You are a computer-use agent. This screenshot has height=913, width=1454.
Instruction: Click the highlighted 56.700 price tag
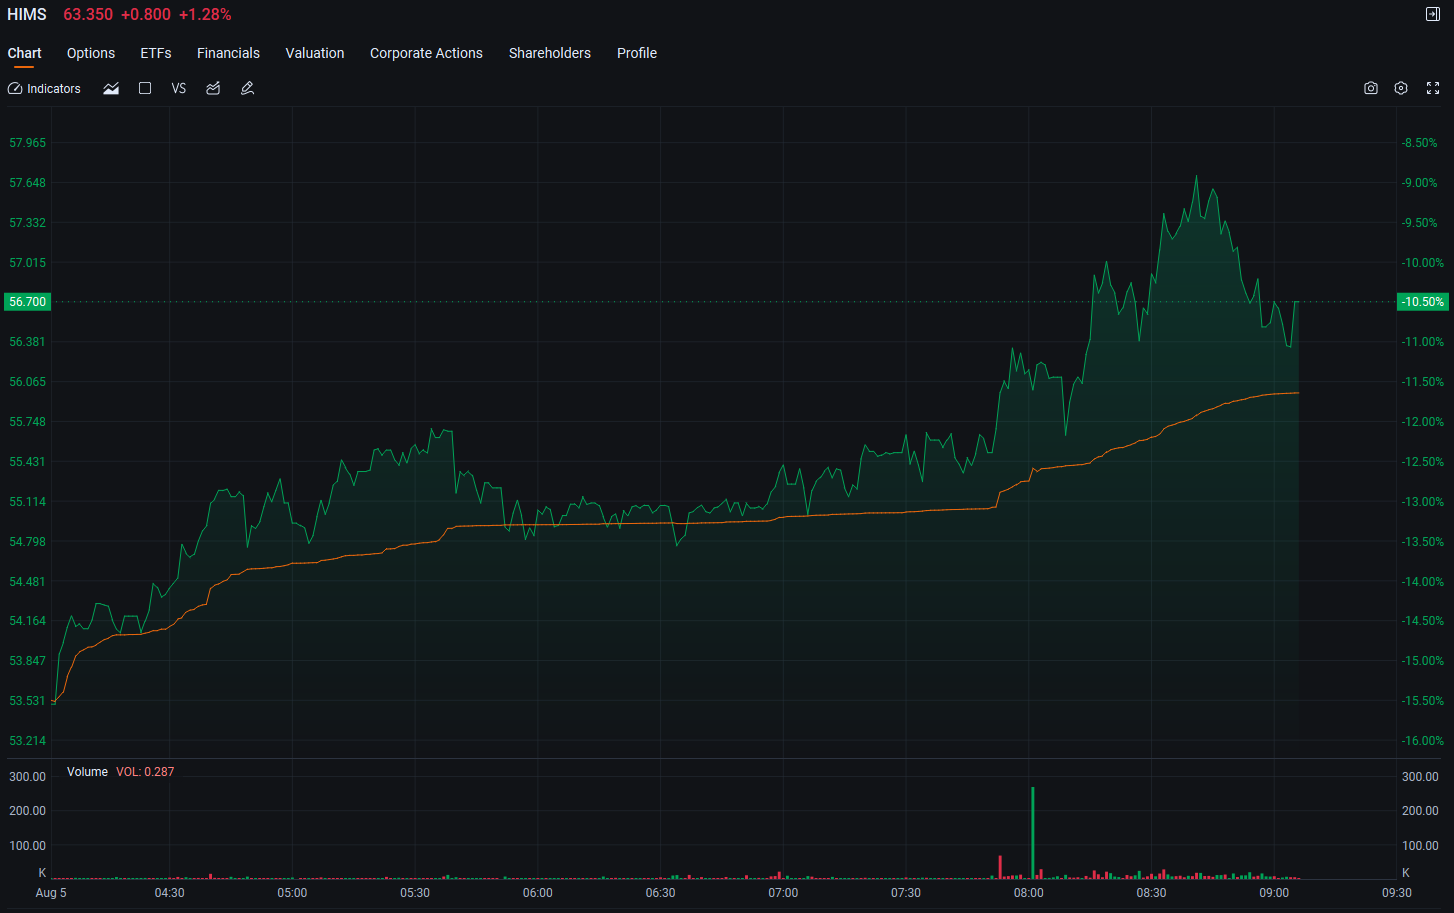pyautogui.click(x=27, y=302)
